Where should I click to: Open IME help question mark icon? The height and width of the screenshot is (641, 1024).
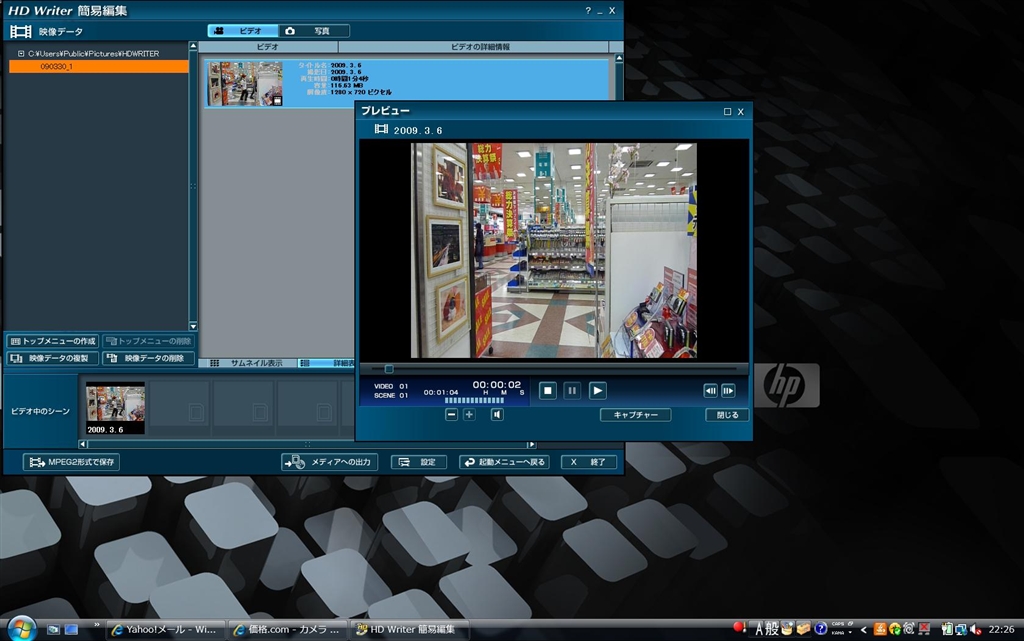(x=820, y=629)
